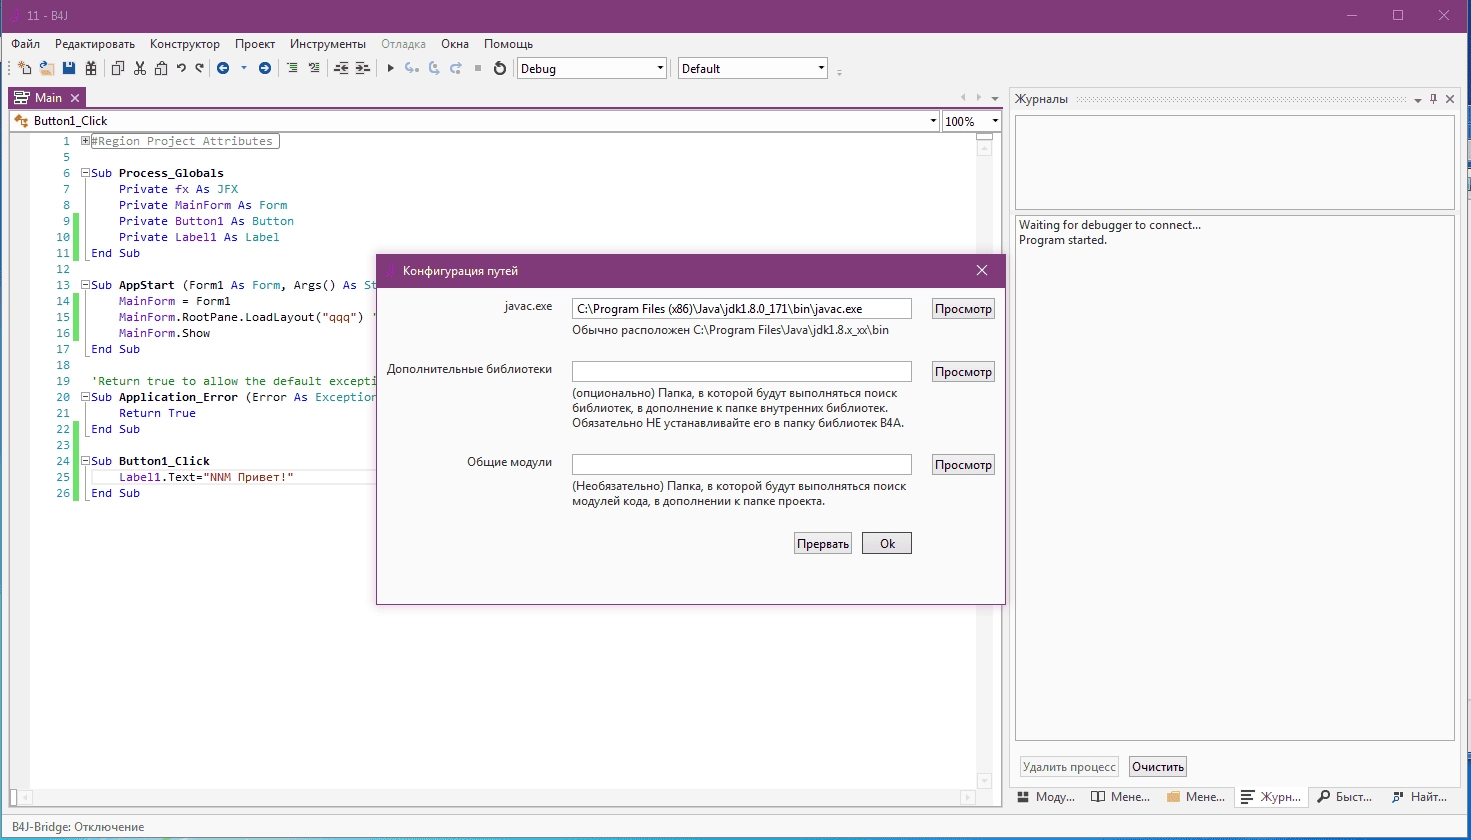This screenshot has height=840, width=1471.
Task: Open the Конструктор menu
Action: (185, 44)
